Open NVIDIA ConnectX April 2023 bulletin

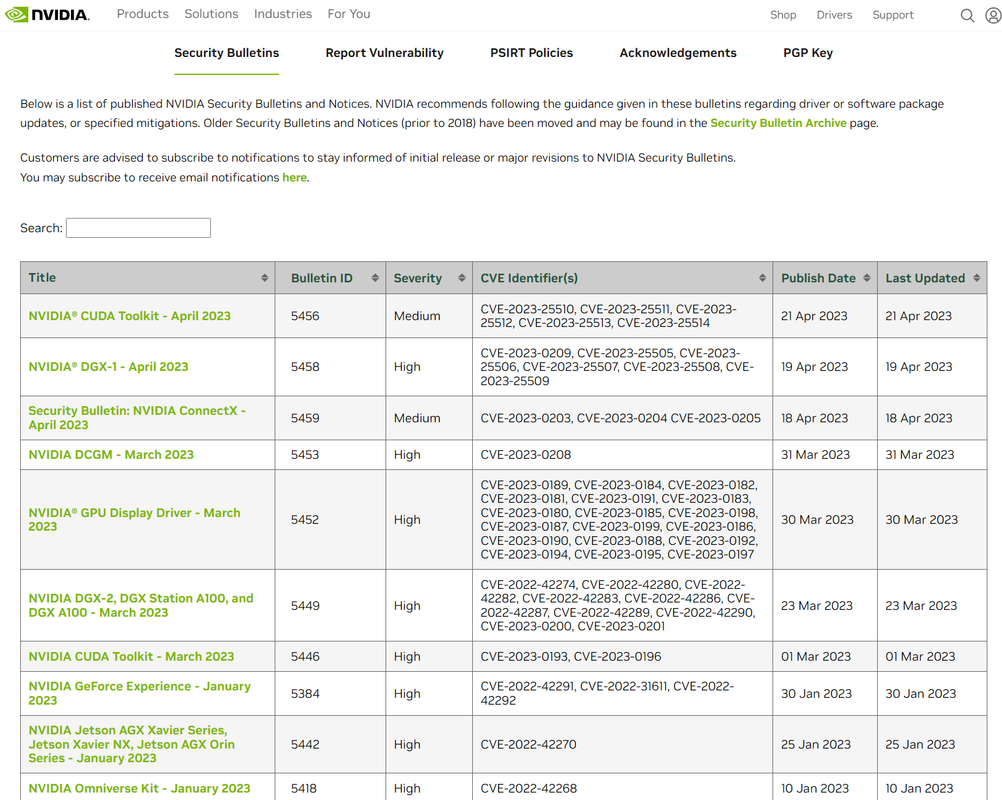click(x=137, y=418)
